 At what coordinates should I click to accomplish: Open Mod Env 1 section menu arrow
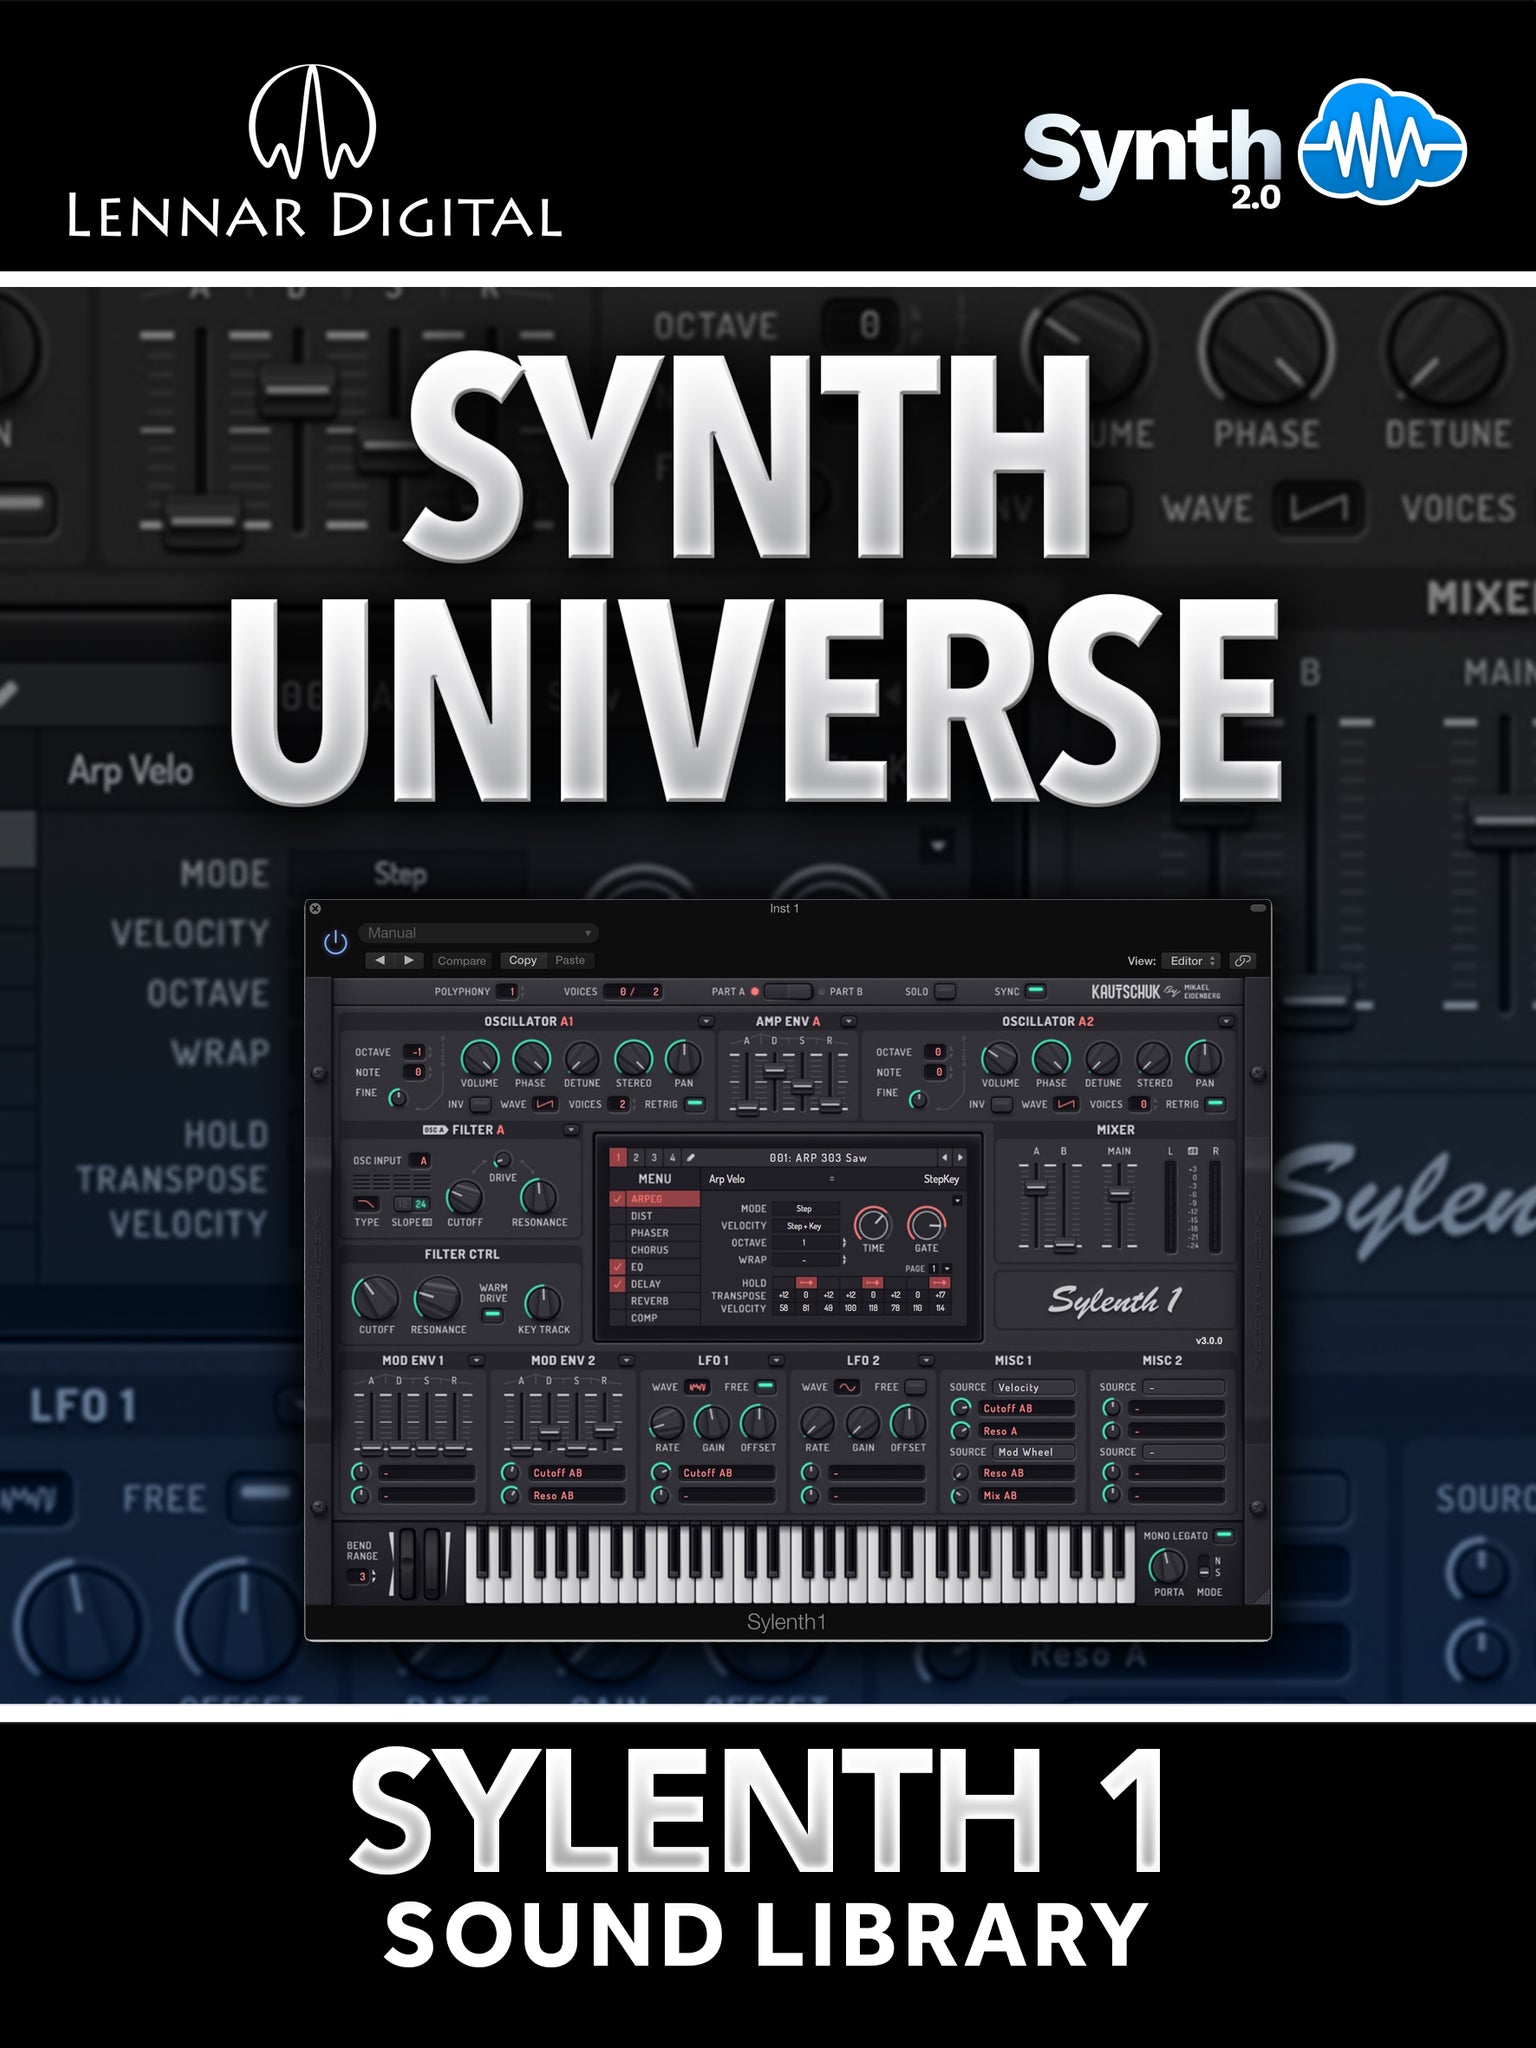(x=476, y=1360)
